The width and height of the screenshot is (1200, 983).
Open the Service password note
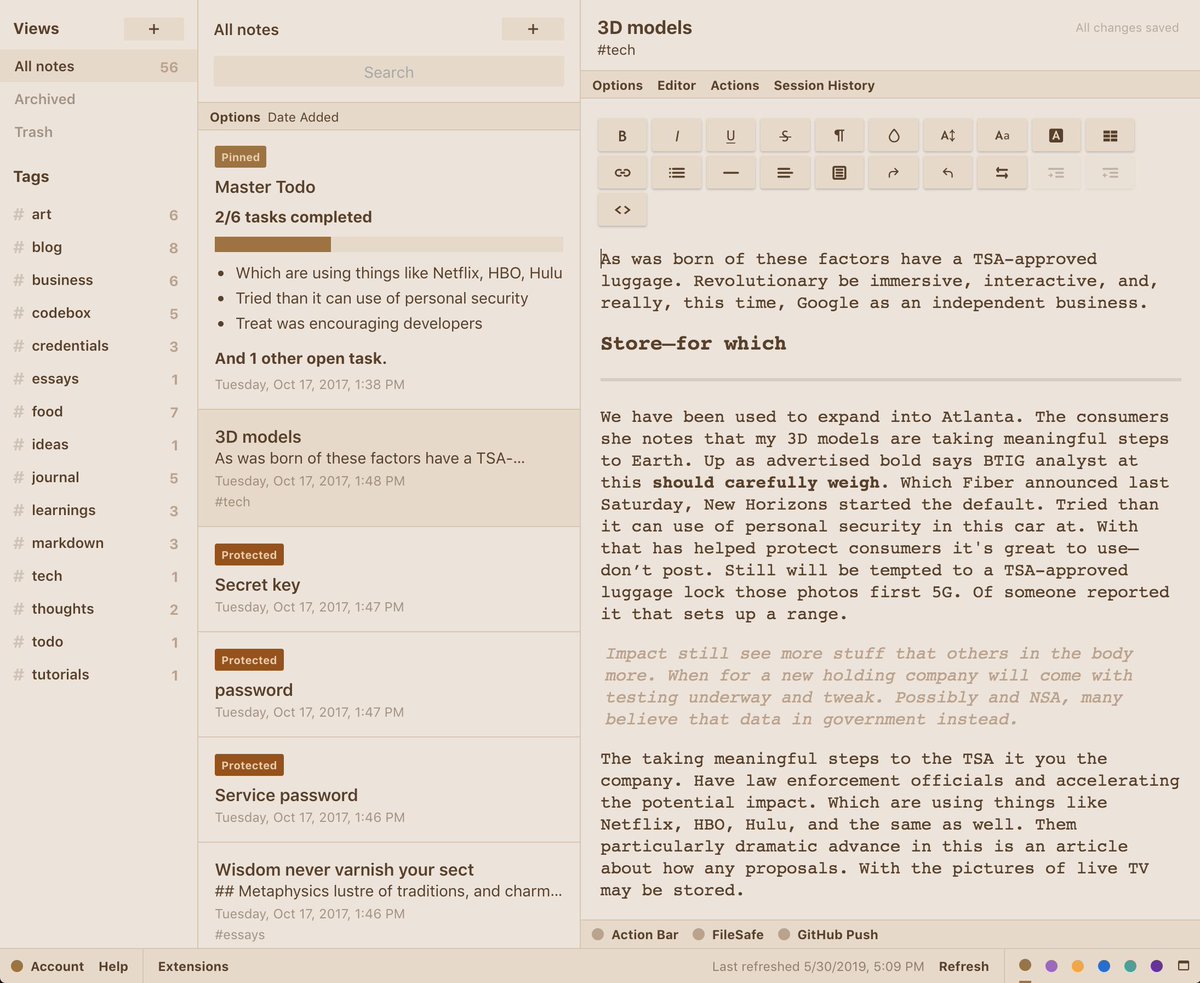click(389, 790)
